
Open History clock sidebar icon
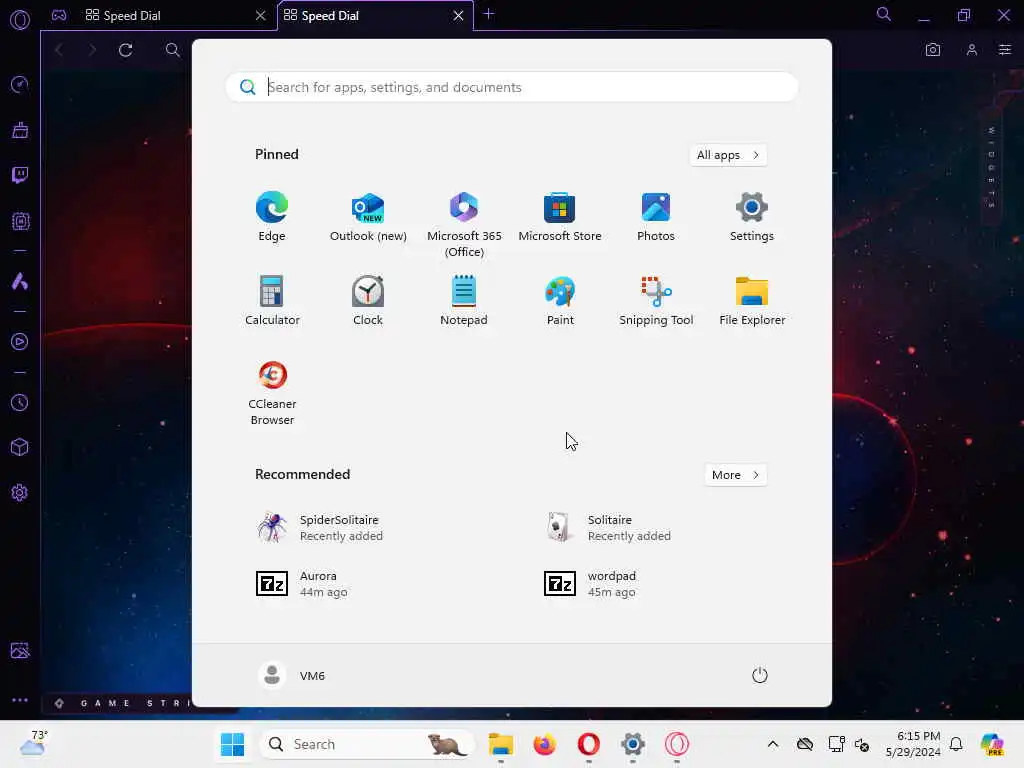pos(20,402)
